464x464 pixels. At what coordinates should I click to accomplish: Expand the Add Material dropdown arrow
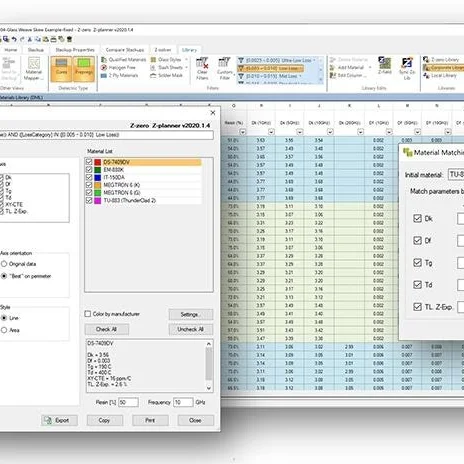click(370, 68)
